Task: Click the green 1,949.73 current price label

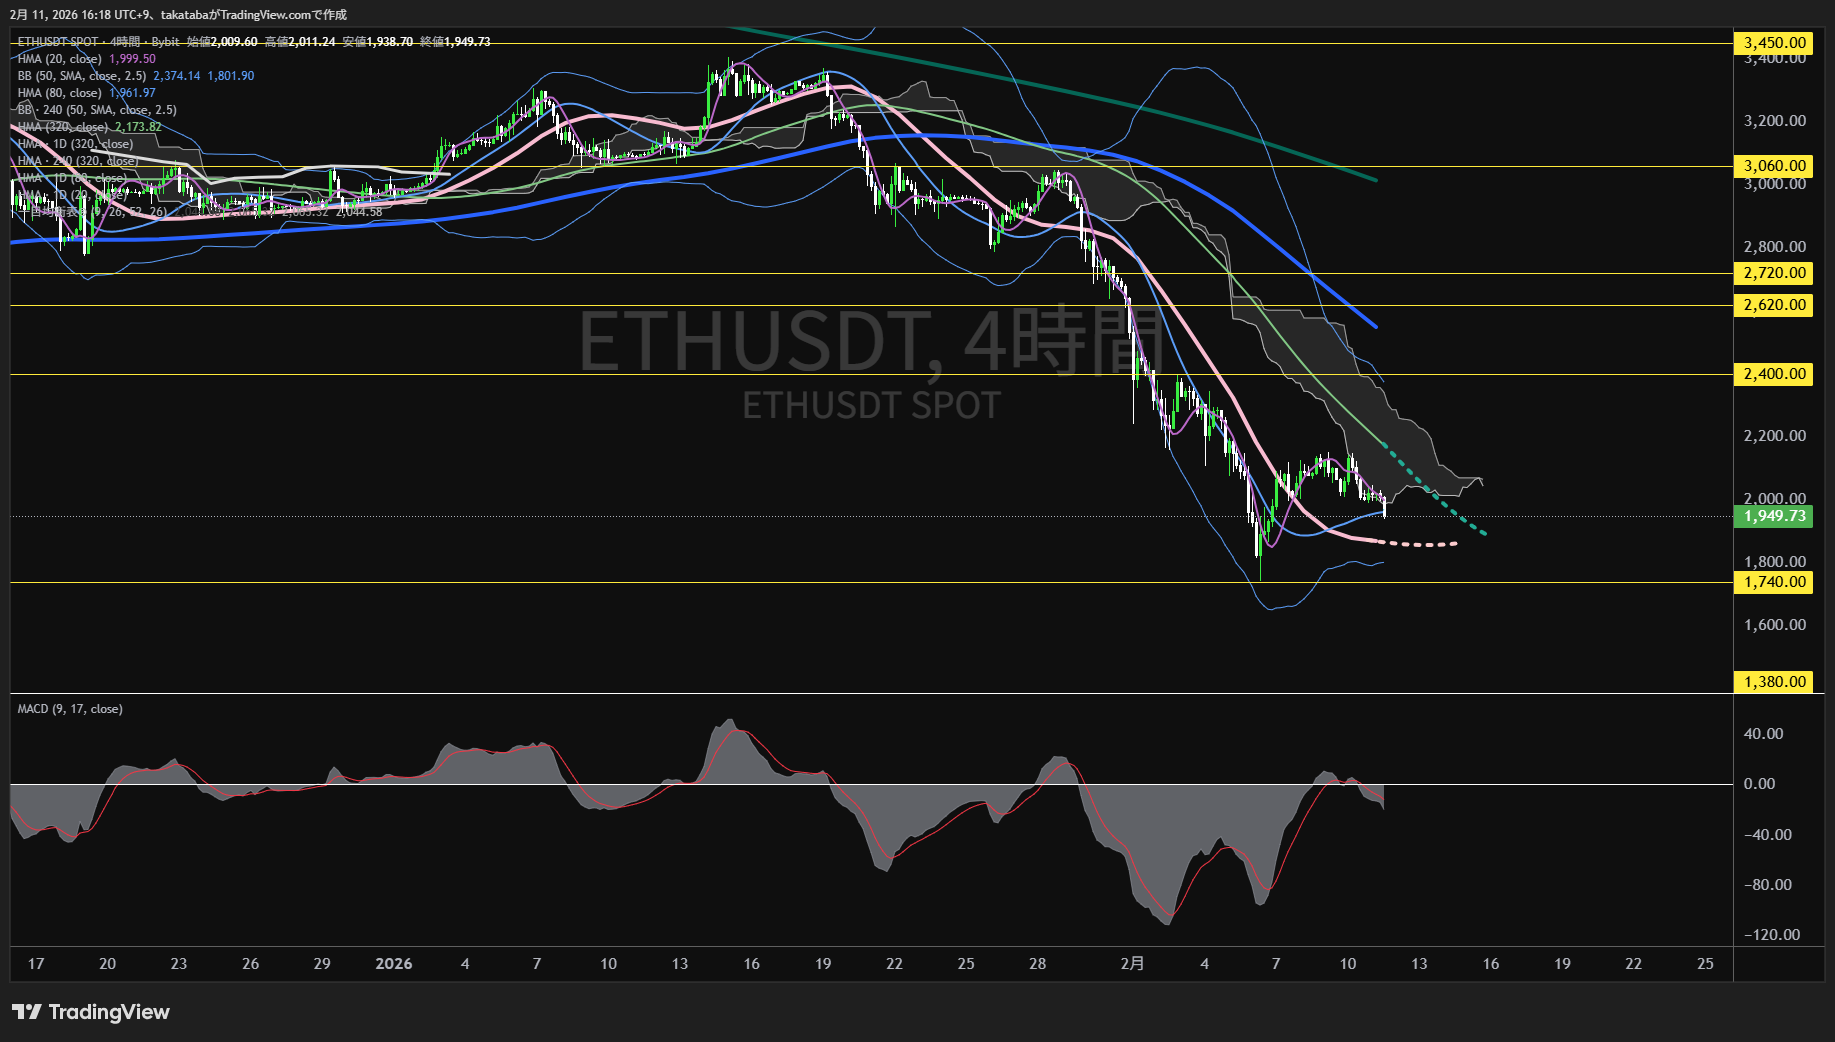Action: point(1774,516)
